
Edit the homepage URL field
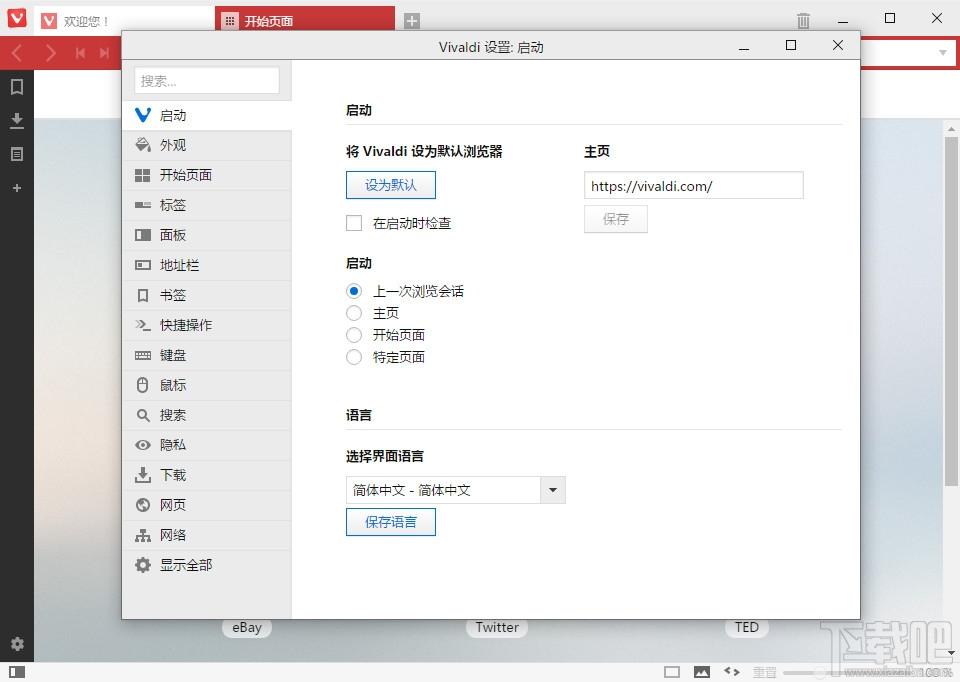[694, 185]
